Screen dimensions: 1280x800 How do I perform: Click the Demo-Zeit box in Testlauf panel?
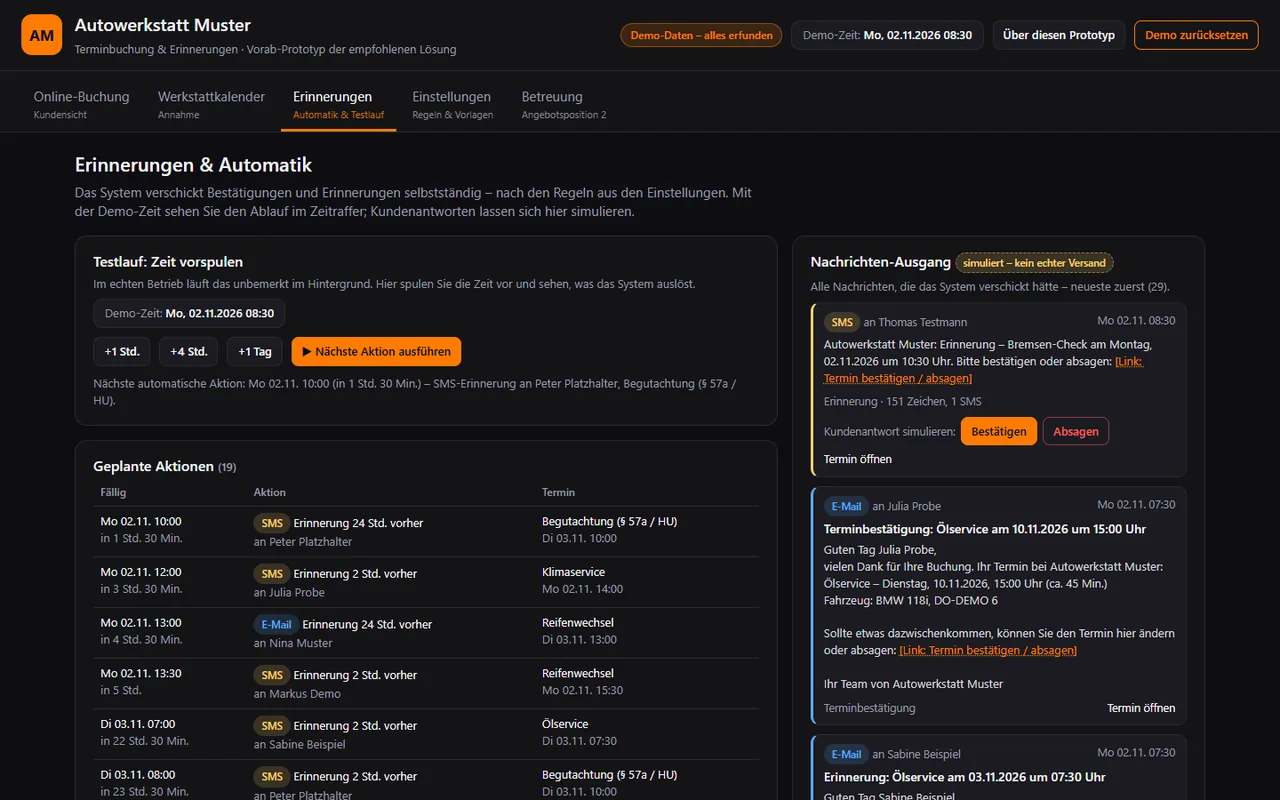point(189,313)
